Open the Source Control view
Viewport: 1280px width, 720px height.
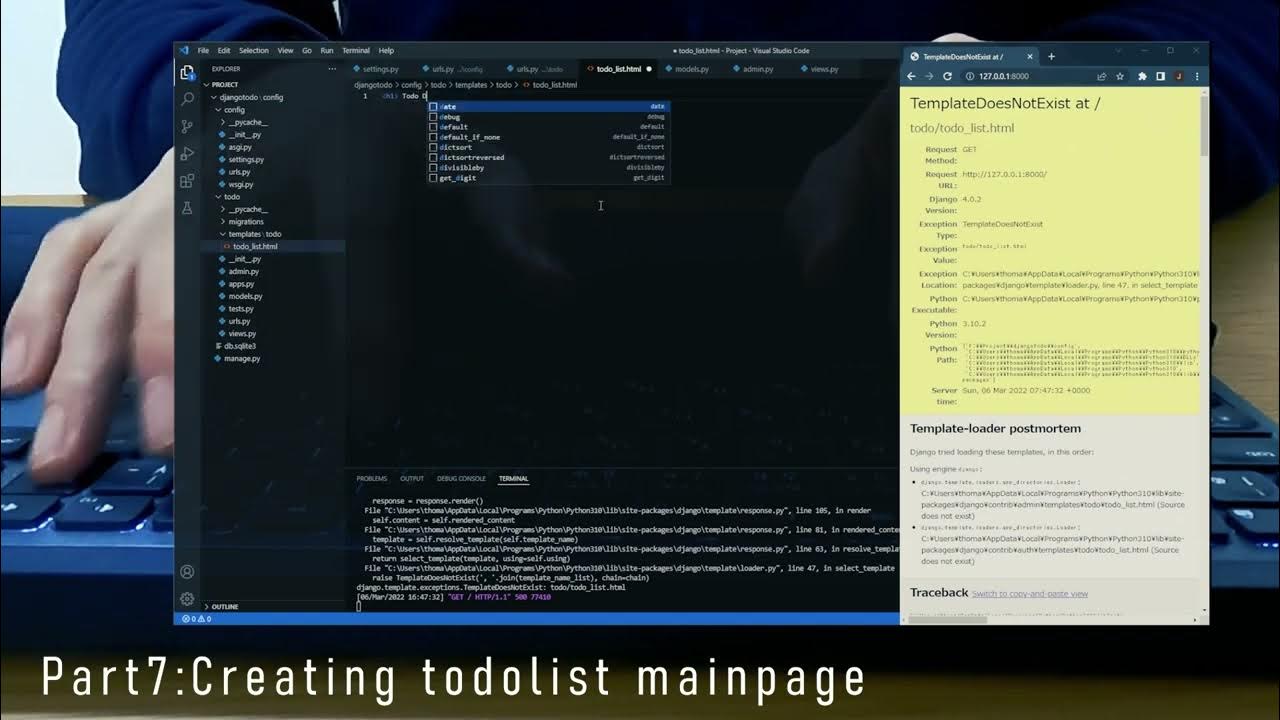(x=186, y=127)
